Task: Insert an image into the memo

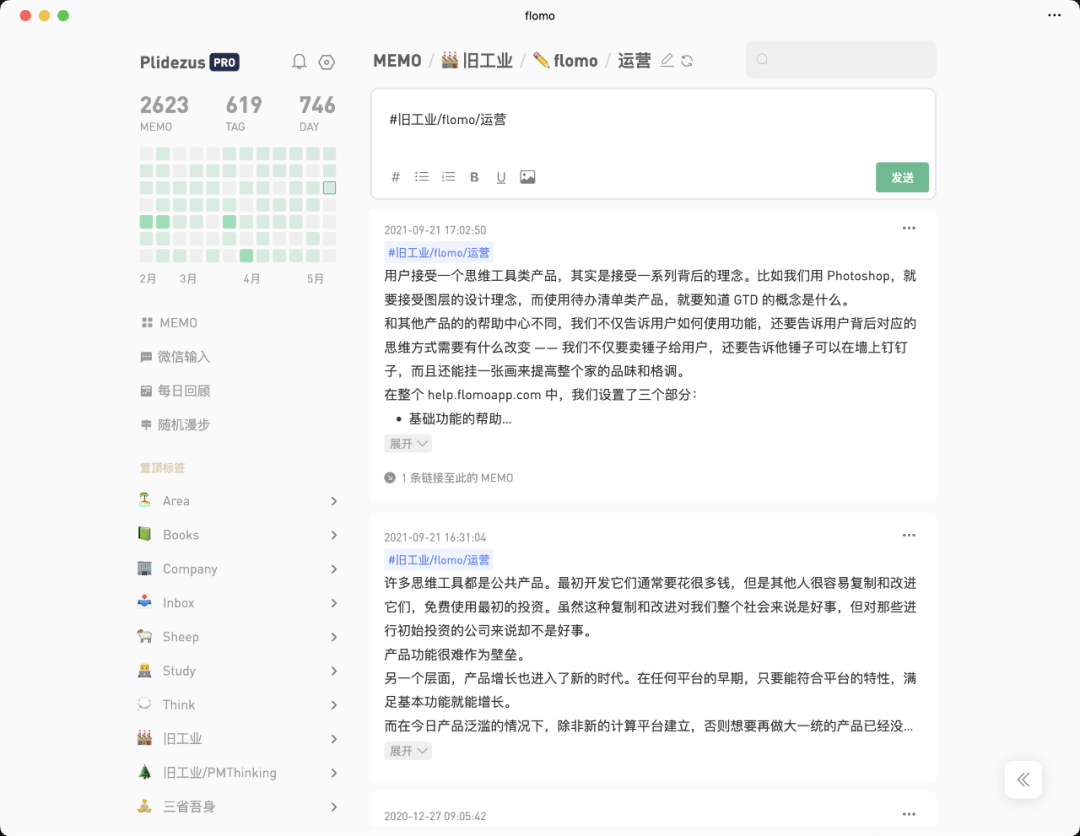Action: pyautogui.click(x=528, y=177)
